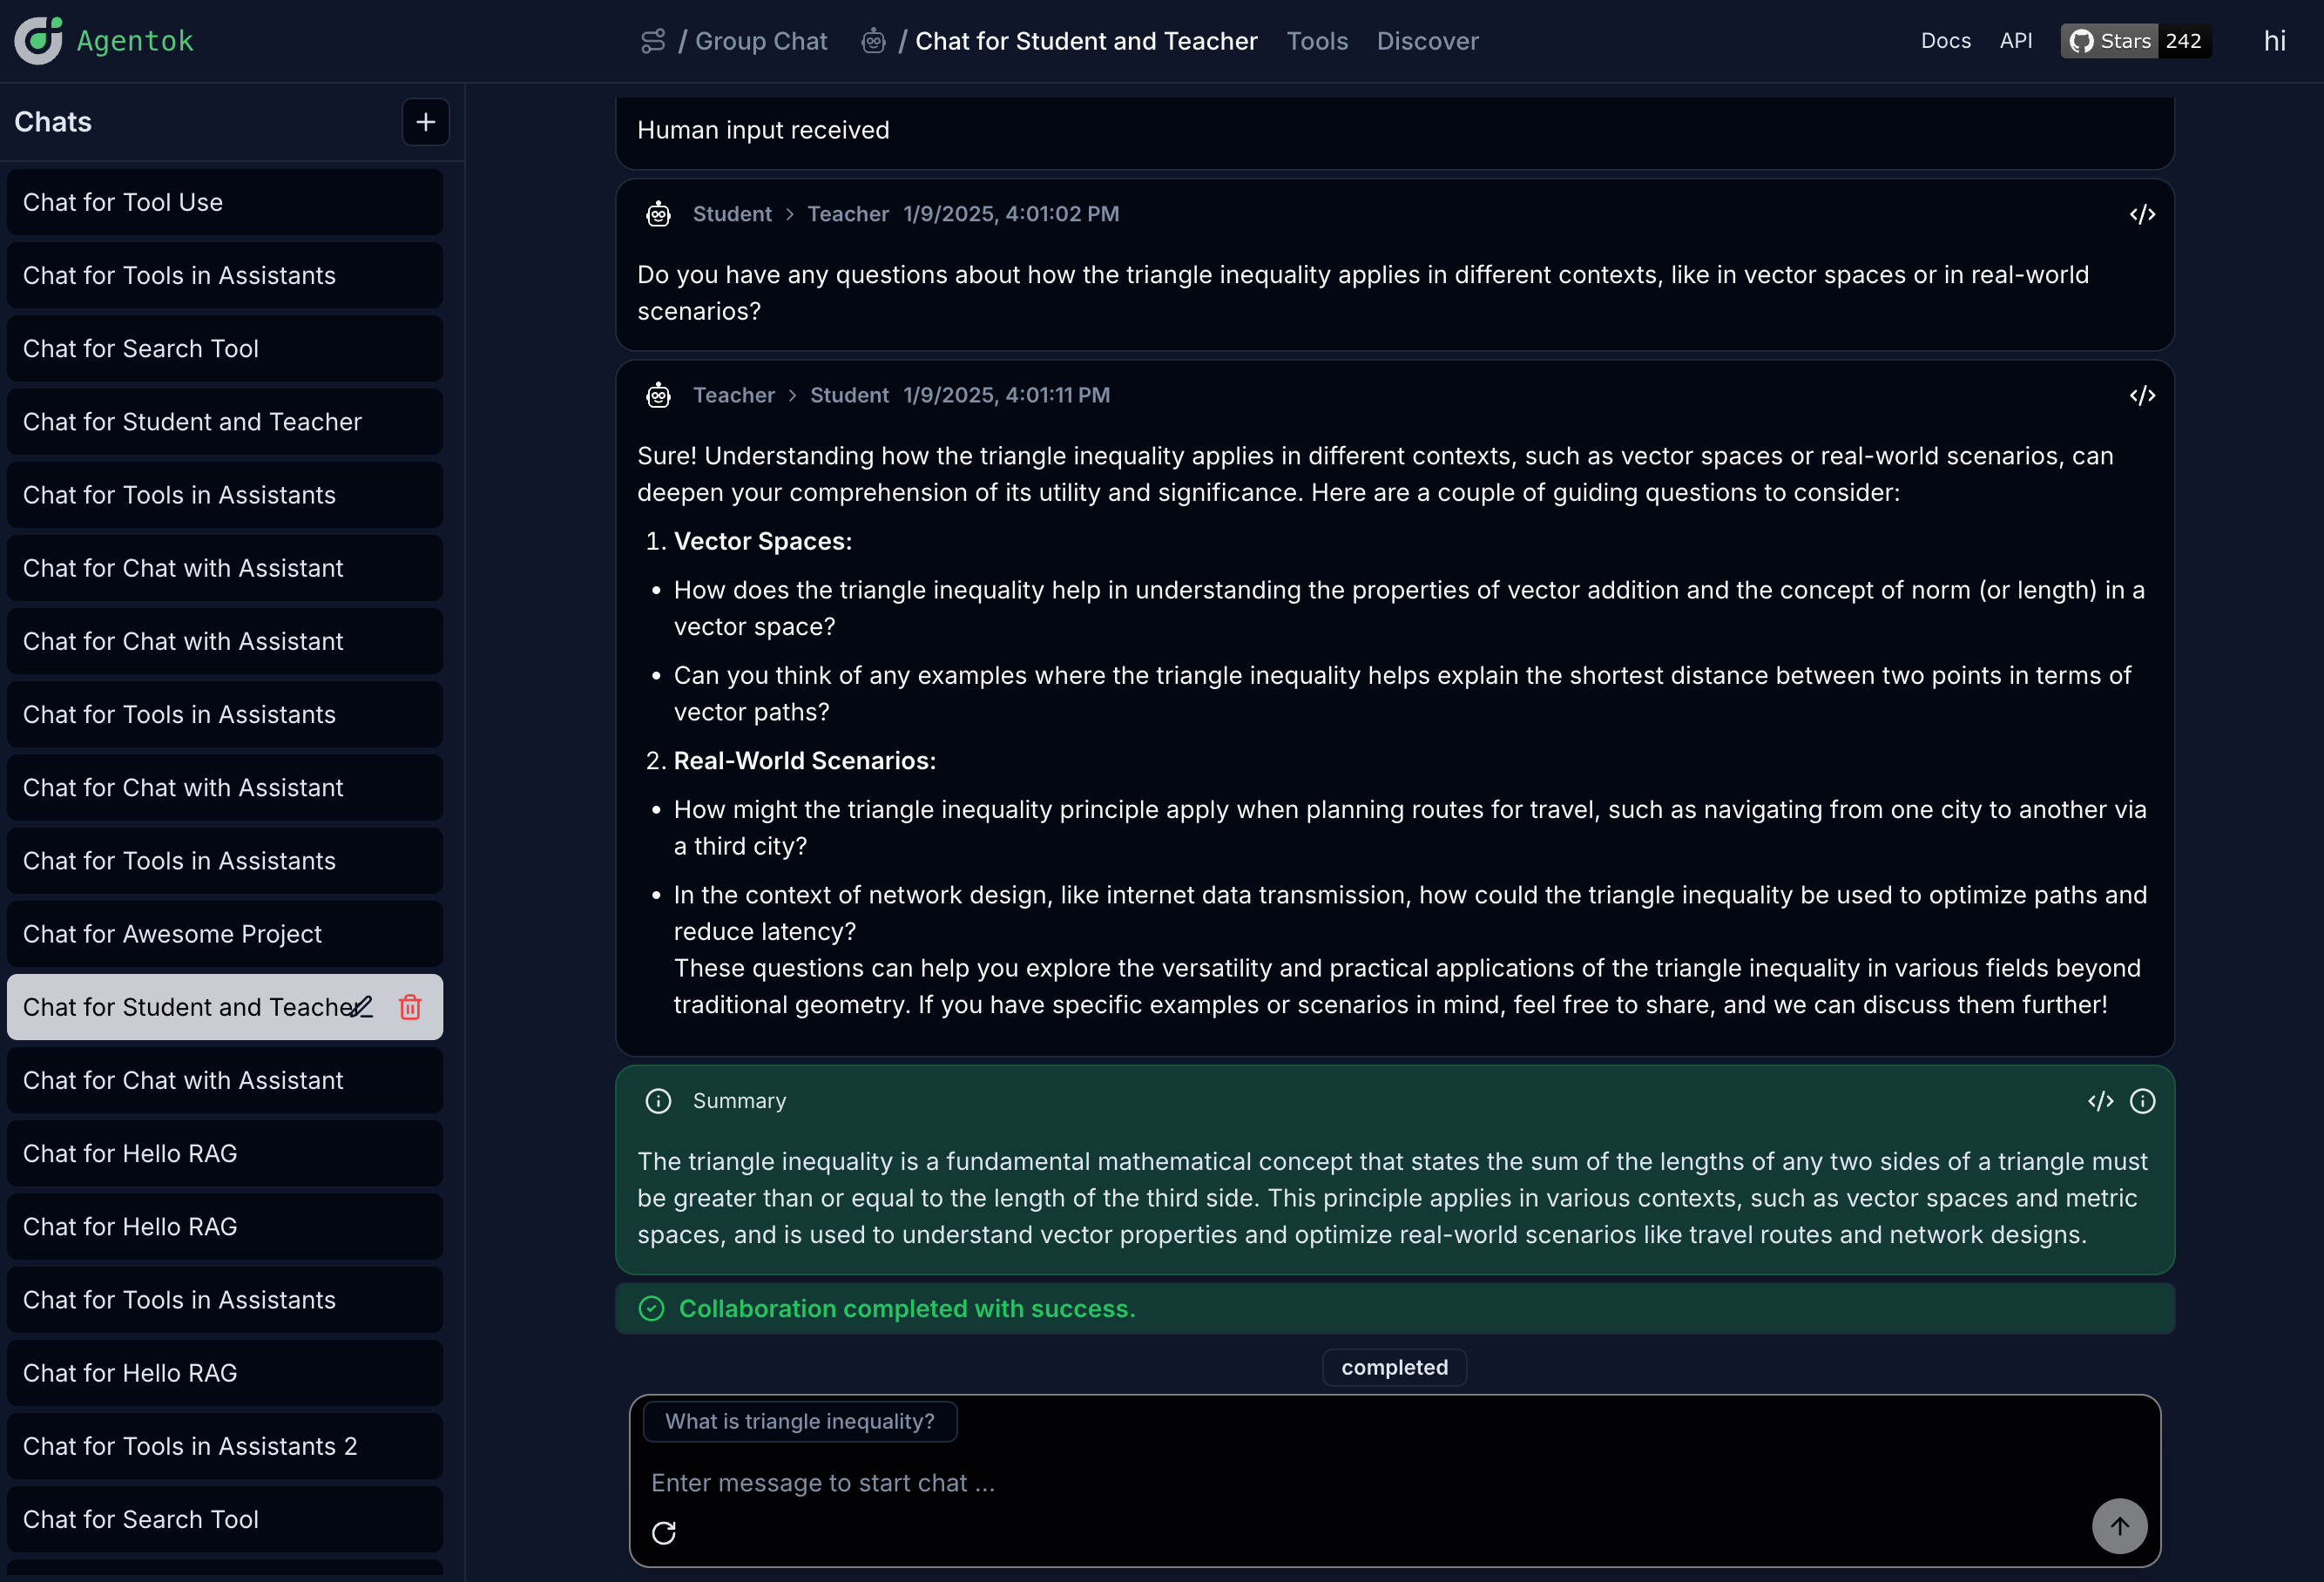Open Summary info icon on right
2324x1582 pixels.
2142,1101
